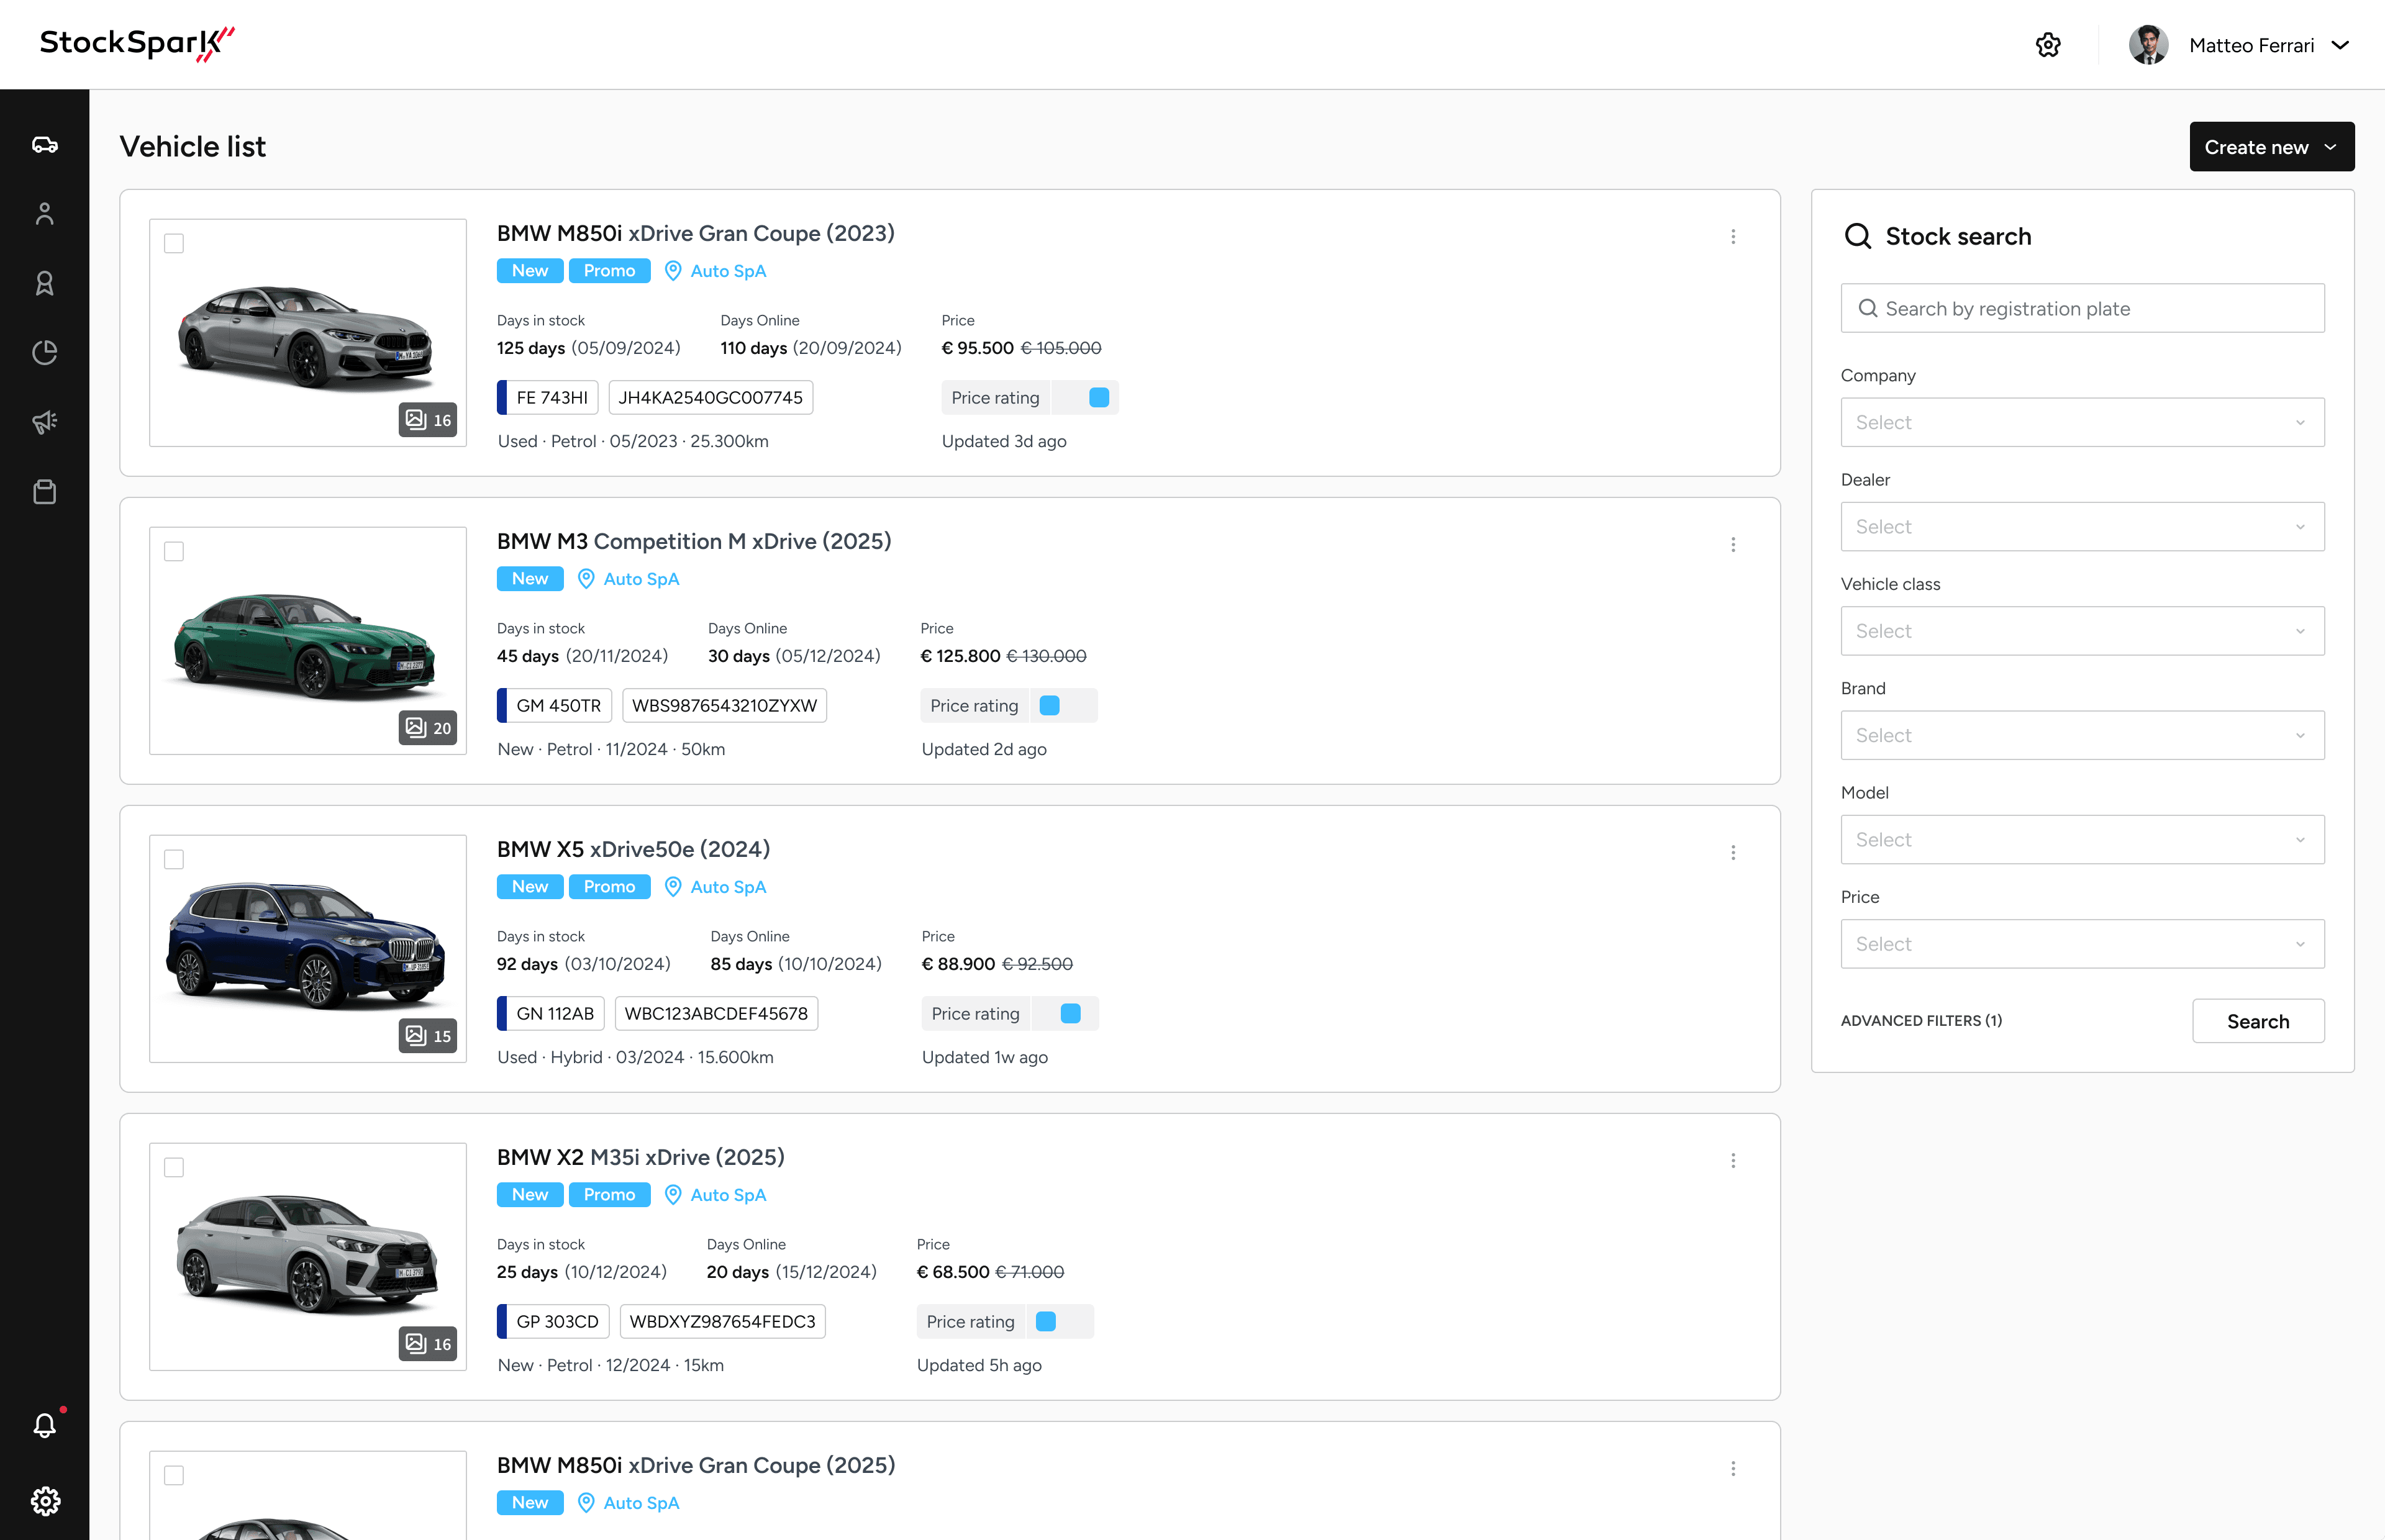2385x1540 pixels.
Task: Check the BMW X2 M35i xDrive checkbox
Action: (x=174, y=1167)
